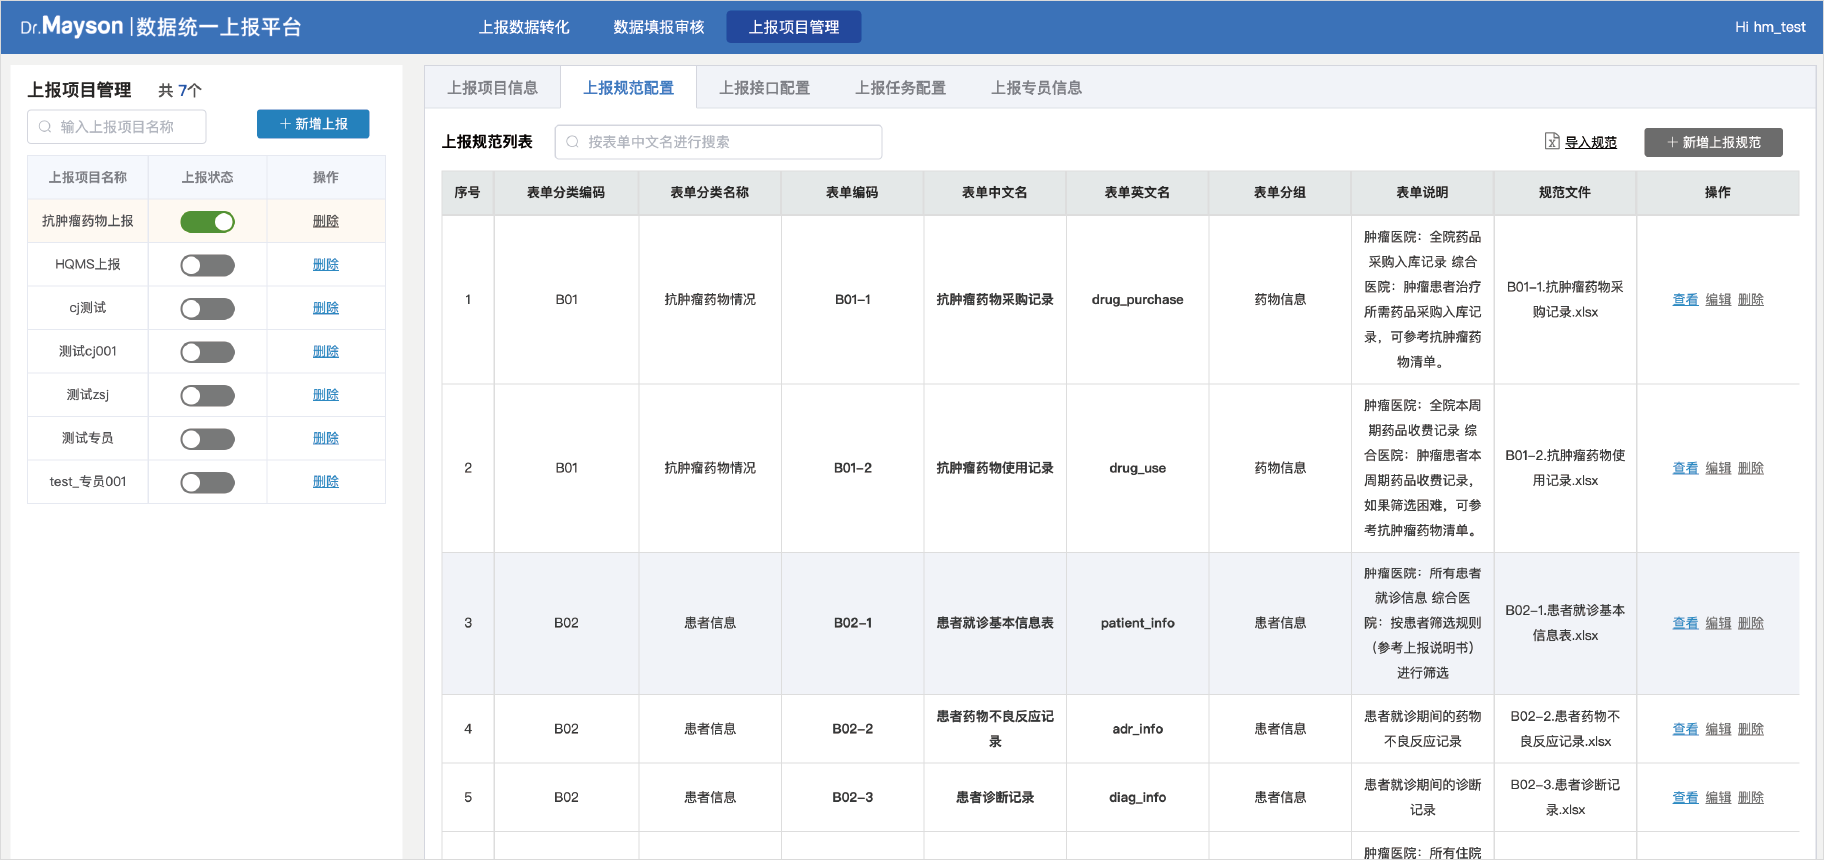Image resolution: width=1824 pixels, height=860 pixels.
Task: Click the 新增上报 button
Action: pyautogui.click(x=313, y=124)
